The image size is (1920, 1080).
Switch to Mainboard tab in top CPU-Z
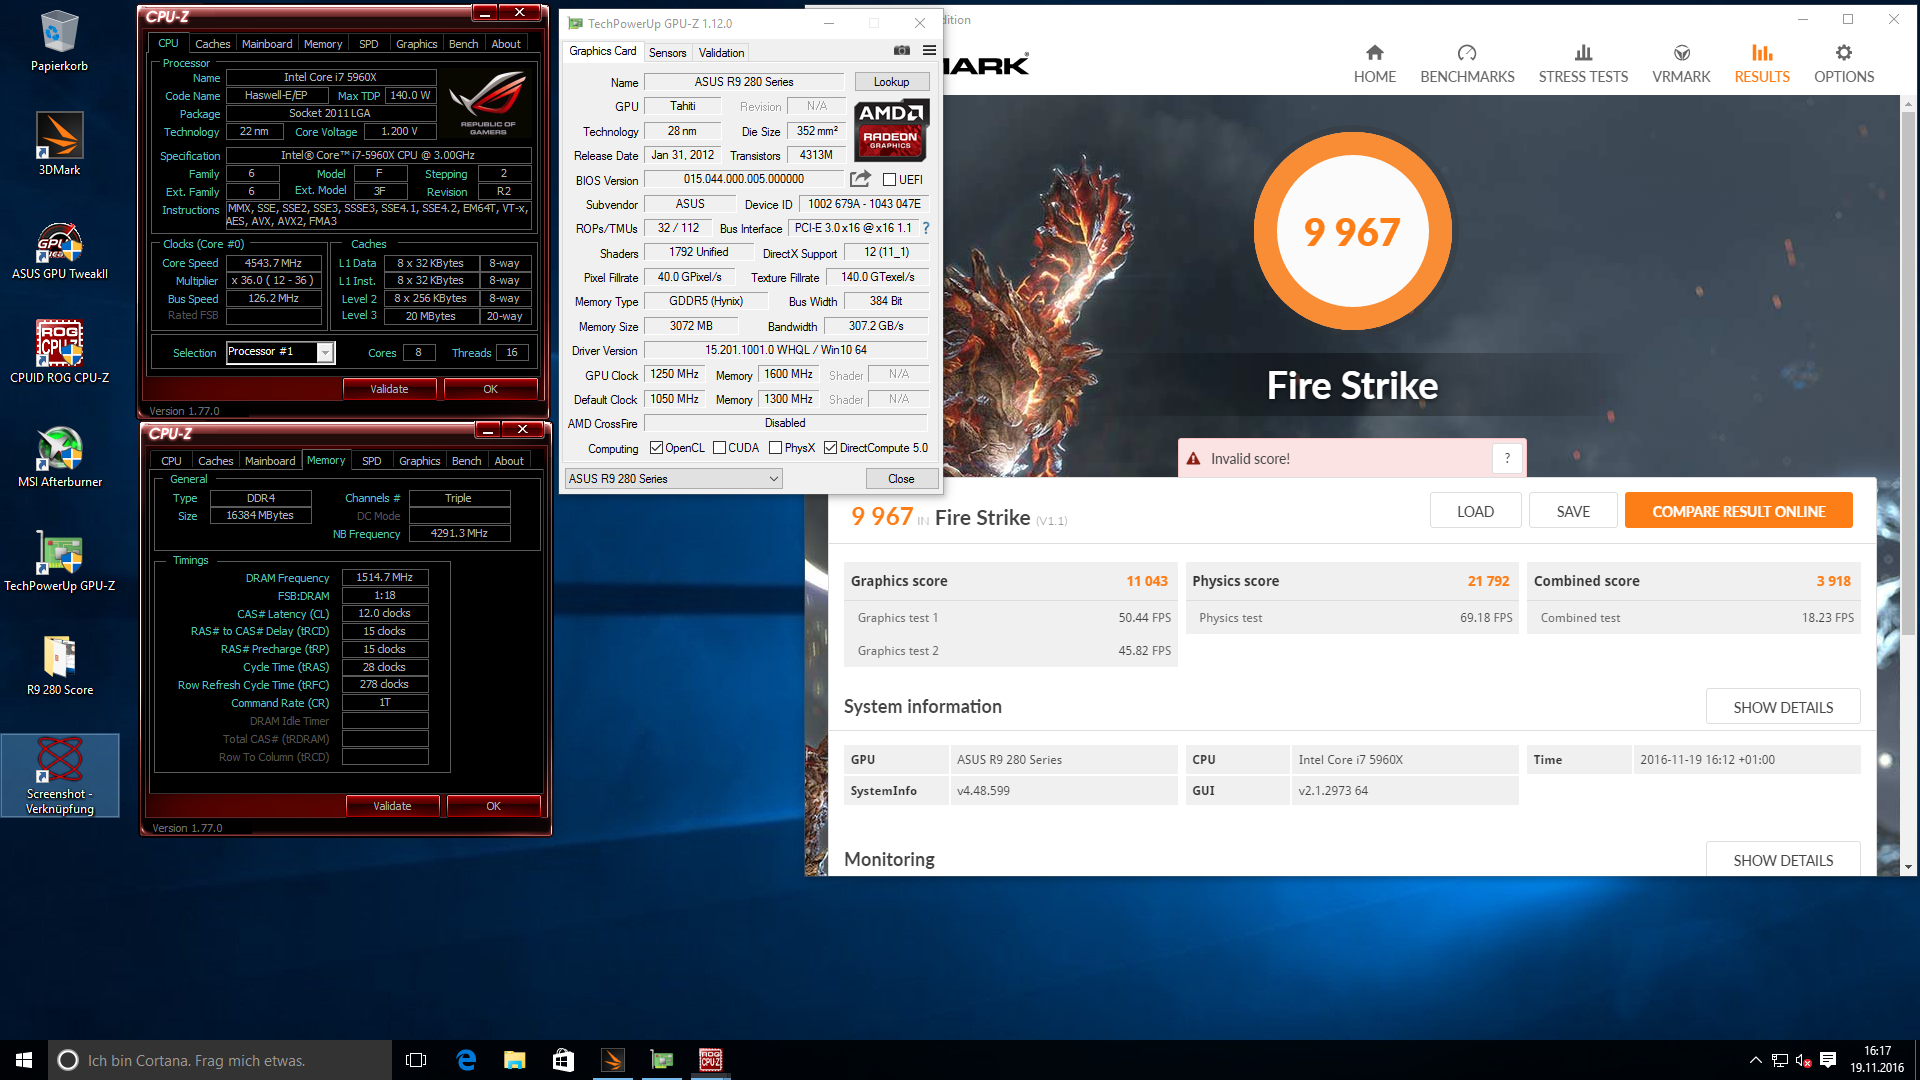(x=267, y=44)
